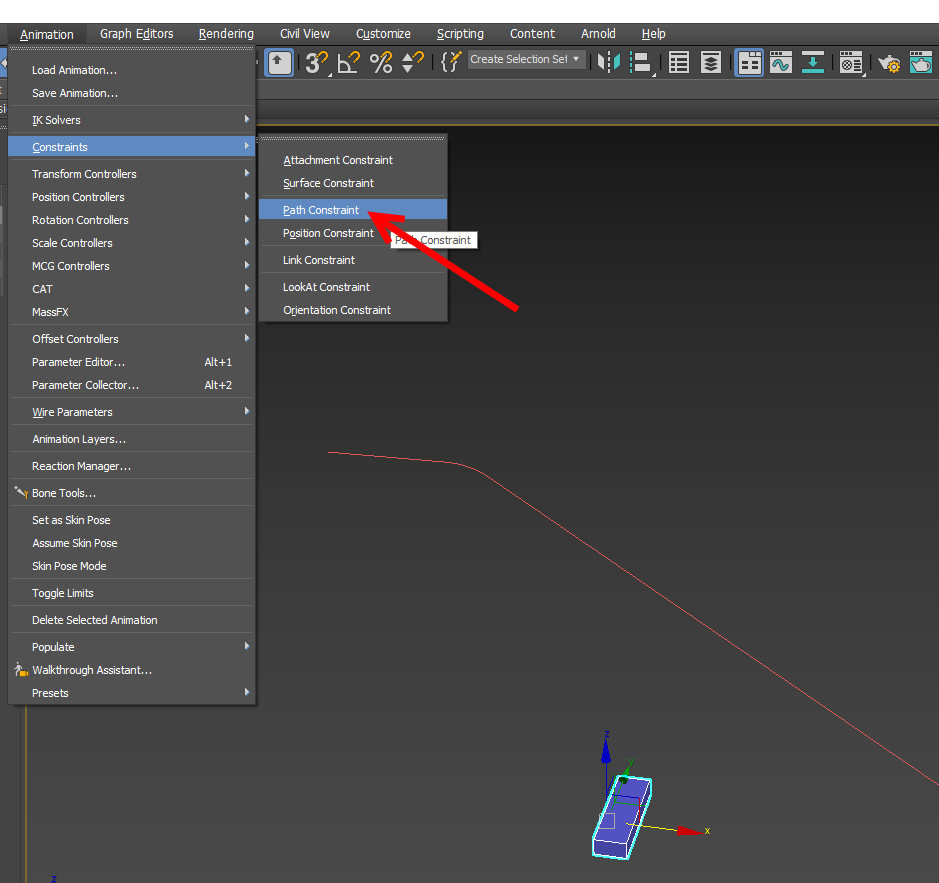
Task: Choose Load Animation... from menu
Action: [x=132, y=70]
